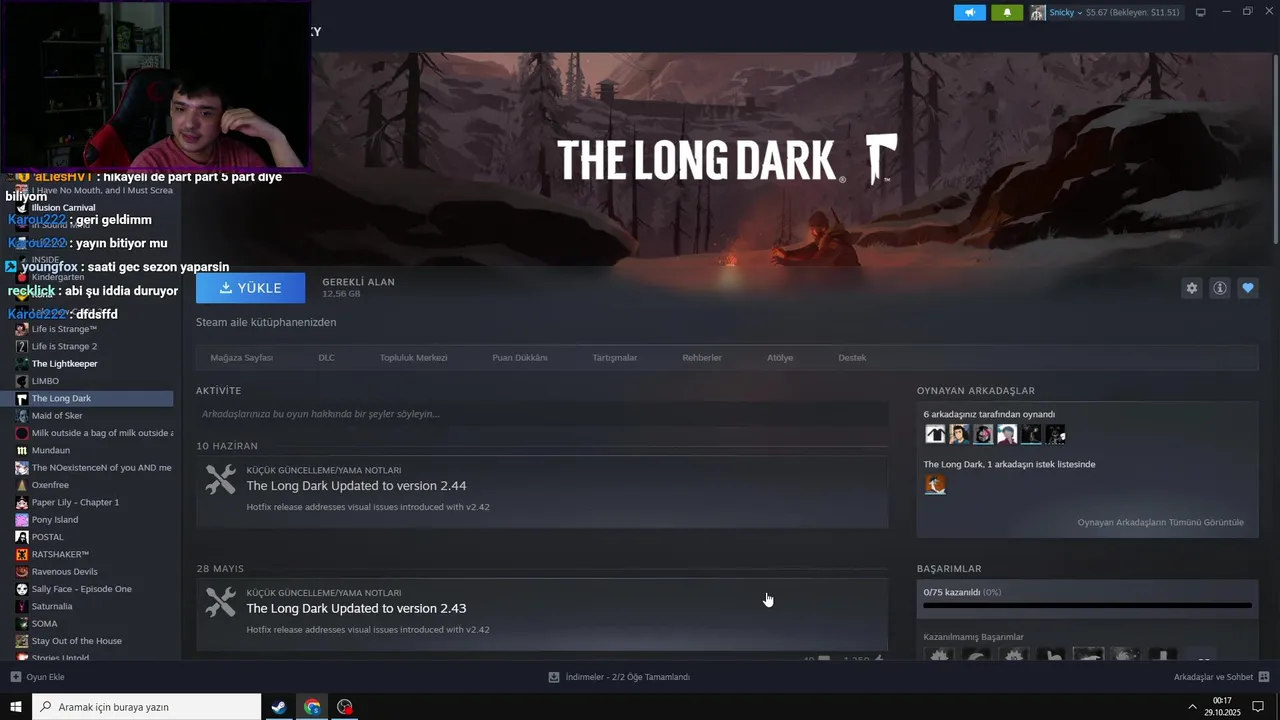Click first friend avatar who played

click(935, 434)
